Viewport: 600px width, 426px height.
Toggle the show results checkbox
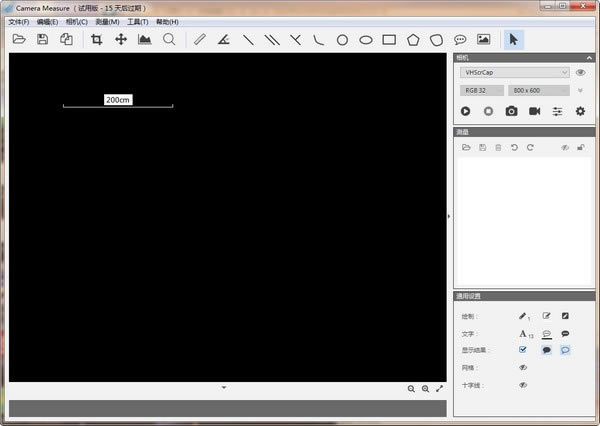522,350
